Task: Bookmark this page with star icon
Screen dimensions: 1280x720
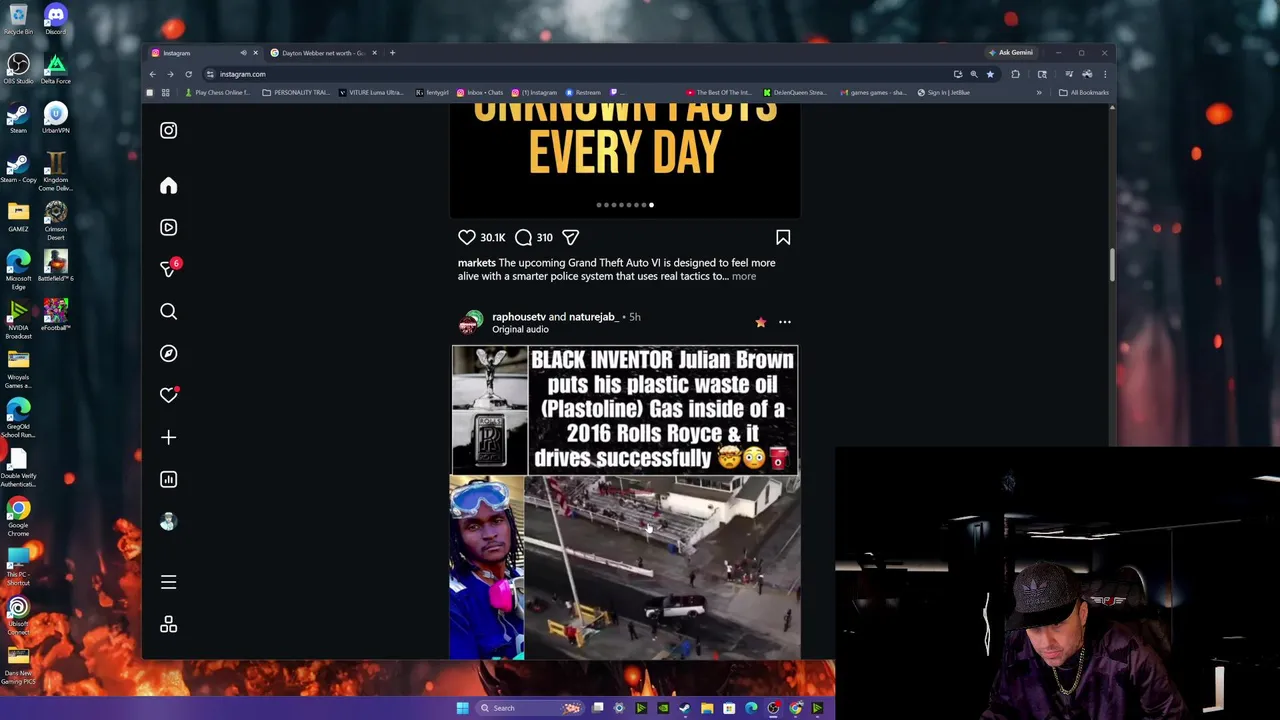Action: pos(990,74)
